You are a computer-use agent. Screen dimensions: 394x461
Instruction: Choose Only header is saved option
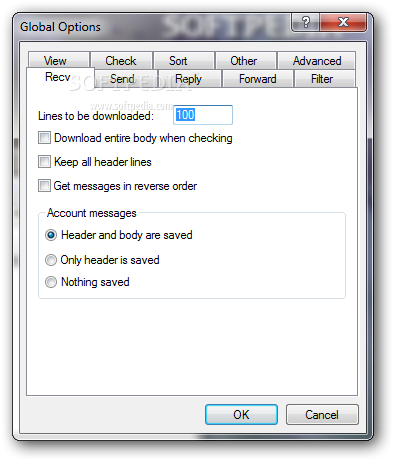tap(102, 260)
